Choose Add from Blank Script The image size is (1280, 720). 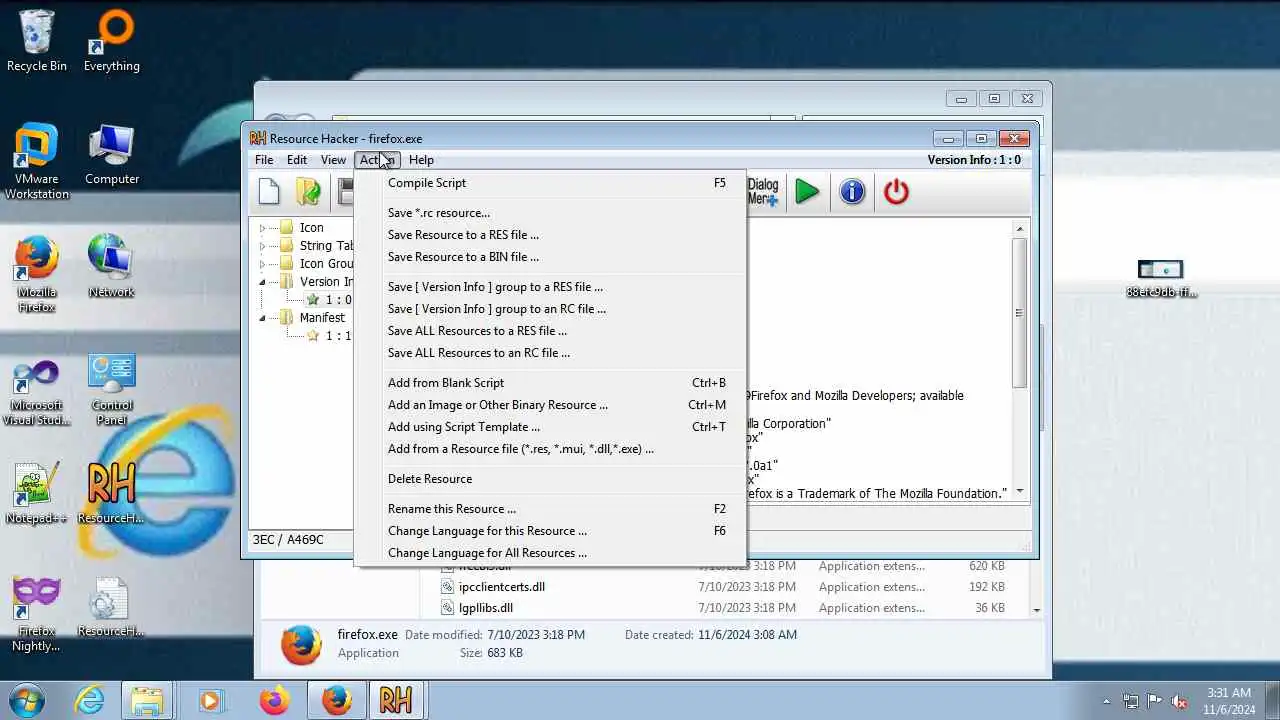[x=550, y=383]
